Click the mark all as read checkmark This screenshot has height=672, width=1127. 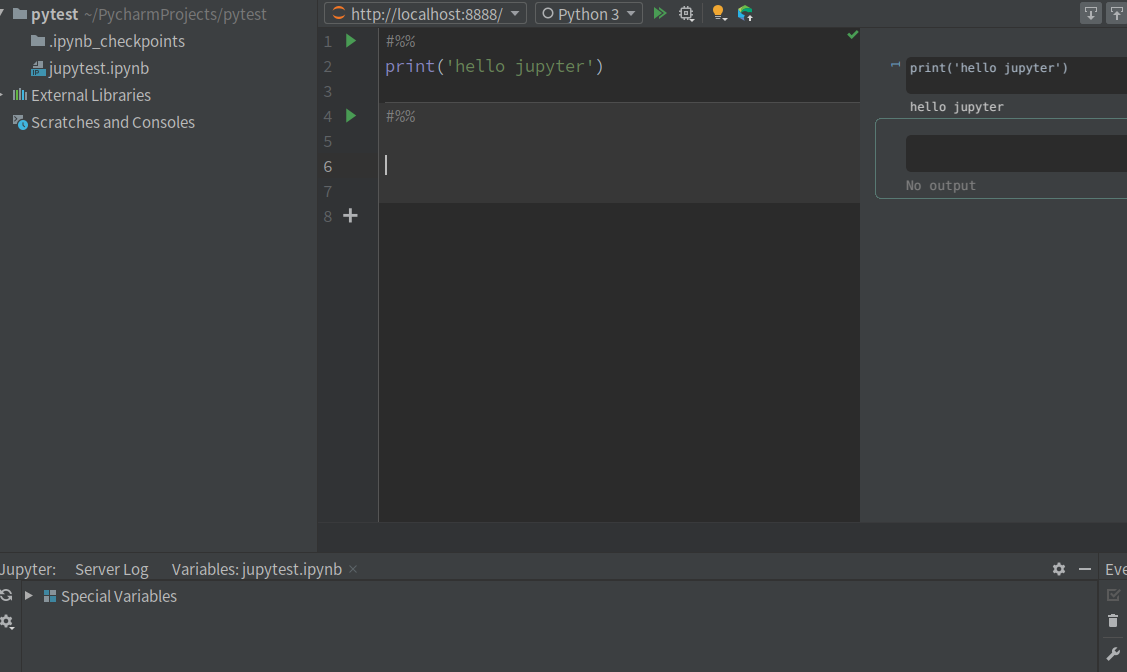click(1113, 595)
